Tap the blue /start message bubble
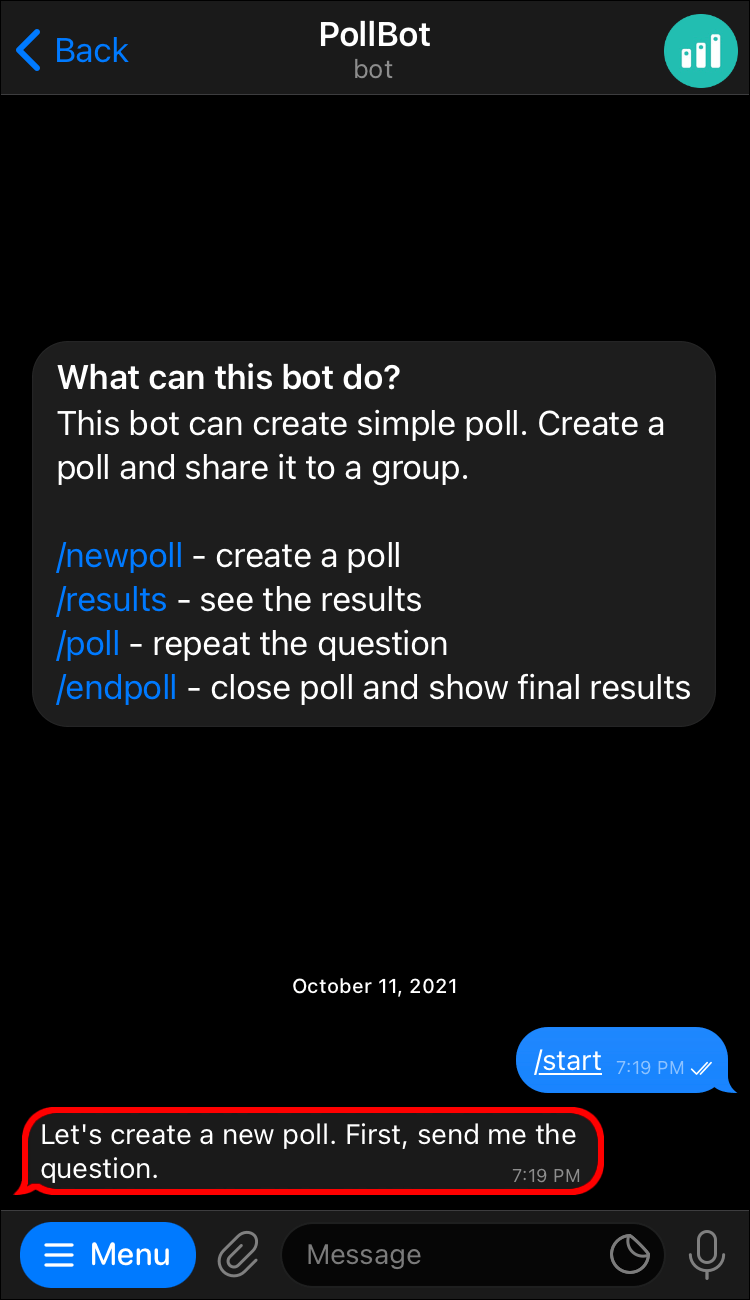Viewport: 750px width, 1300px height. coord(622,1061)
